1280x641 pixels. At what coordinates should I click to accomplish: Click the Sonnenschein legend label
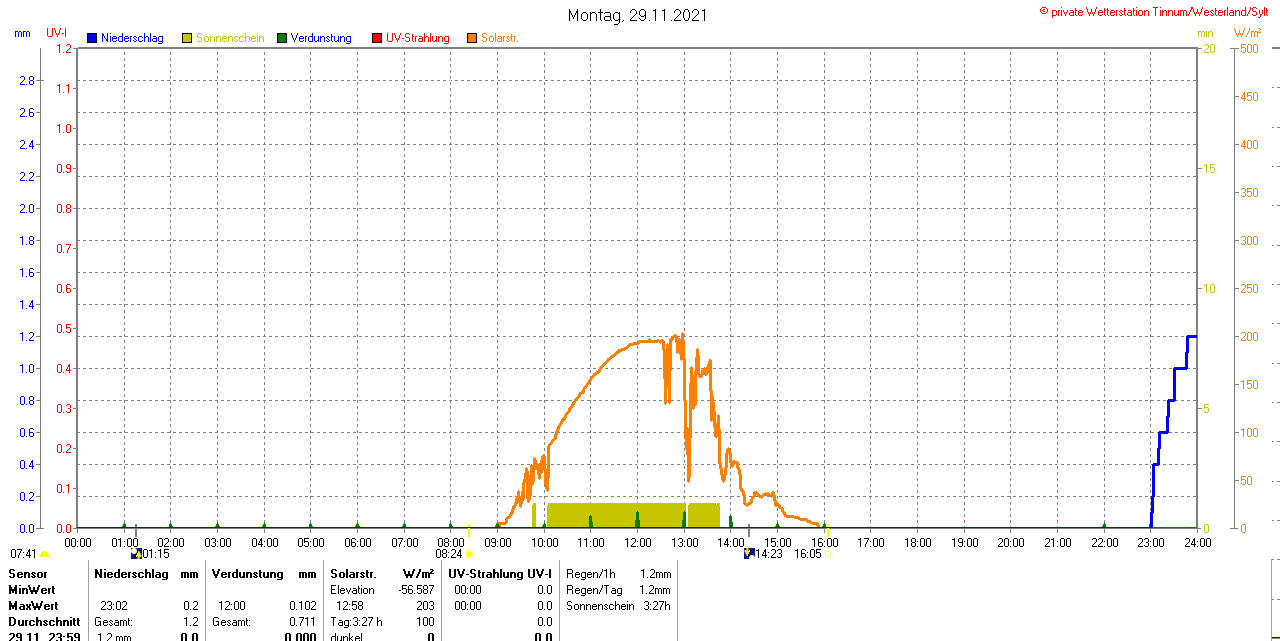pos(230,38)
